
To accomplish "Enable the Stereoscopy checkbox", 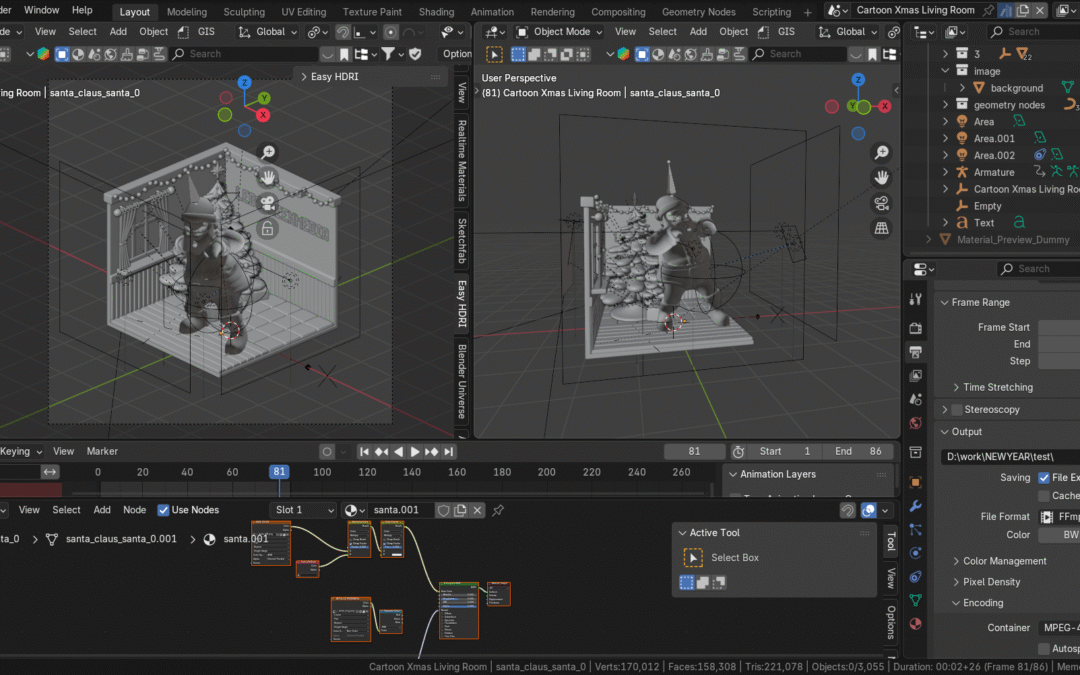I will 957,410.
